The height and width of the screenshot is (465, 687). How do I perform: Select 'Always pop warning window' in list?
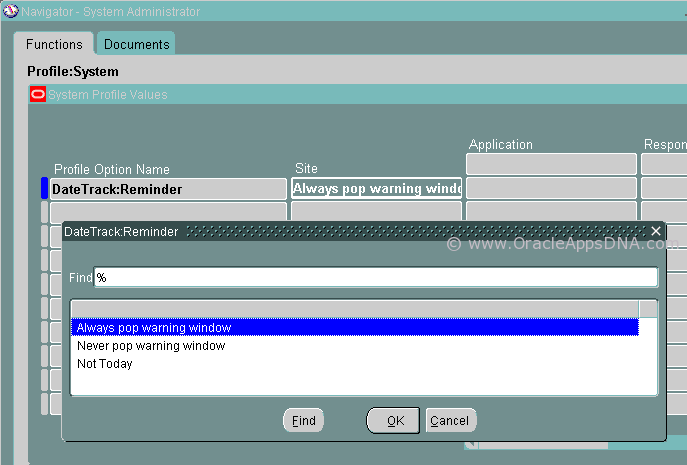354,327
